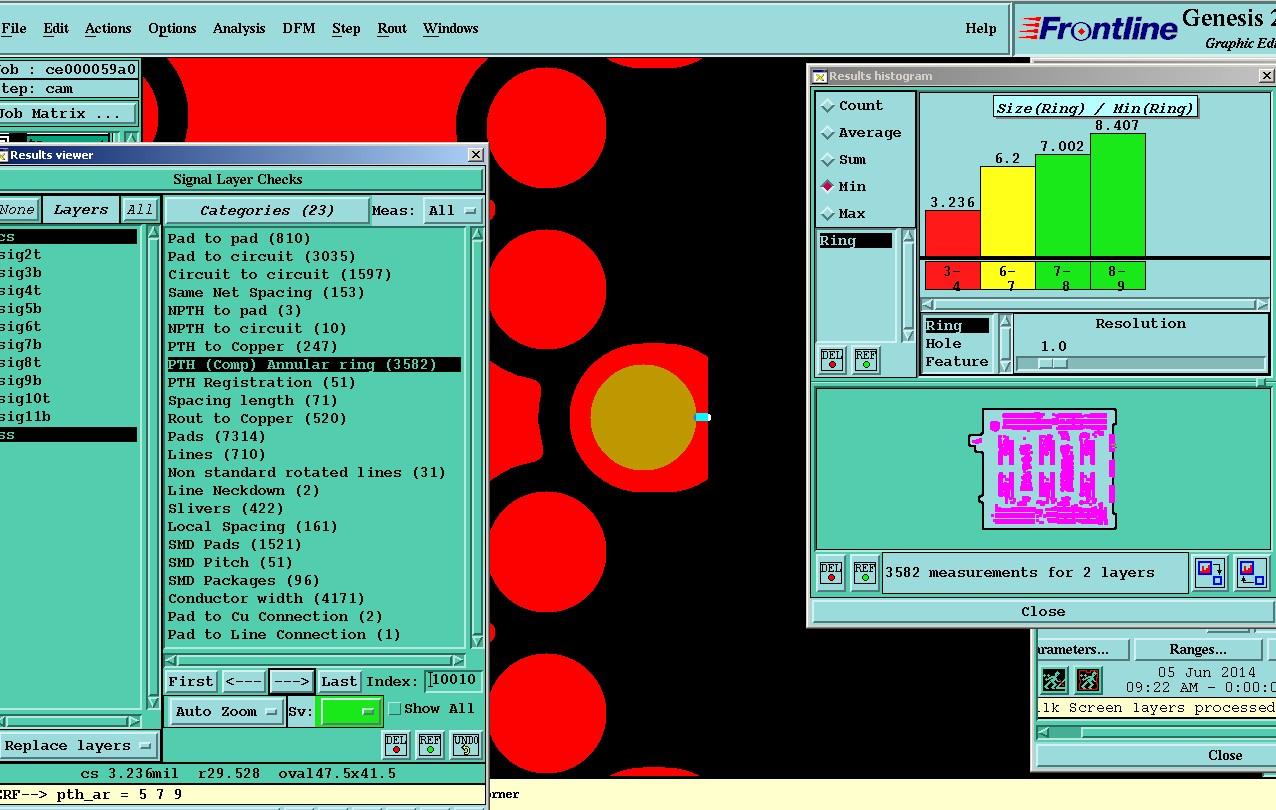1276x810 pixels.
Task: Click yellow 6-7 histogram range swatch
Action: pos(1007,276)
